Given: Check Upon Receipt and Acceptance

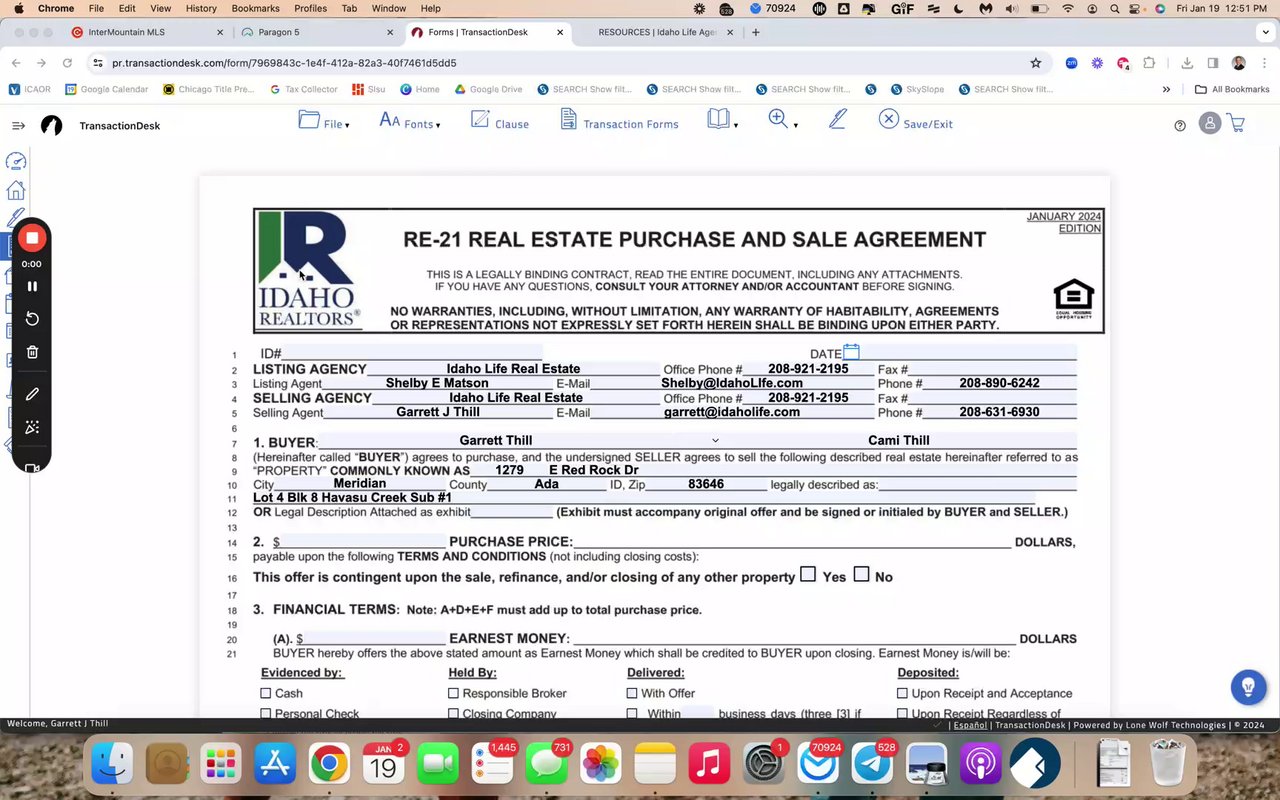Looking at the screenshot, I should 902,693.
